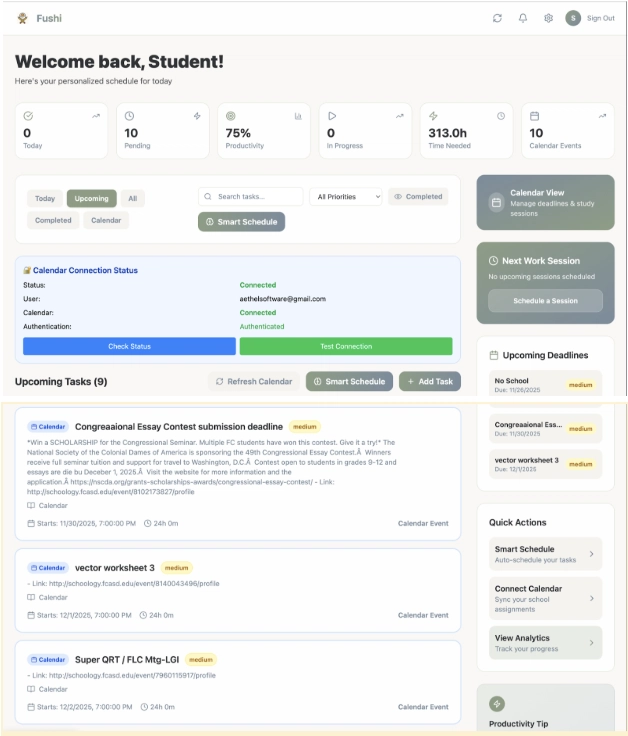Click the Add Task button
The width and height of the screenshot is (628, 736).
(430, 381)
